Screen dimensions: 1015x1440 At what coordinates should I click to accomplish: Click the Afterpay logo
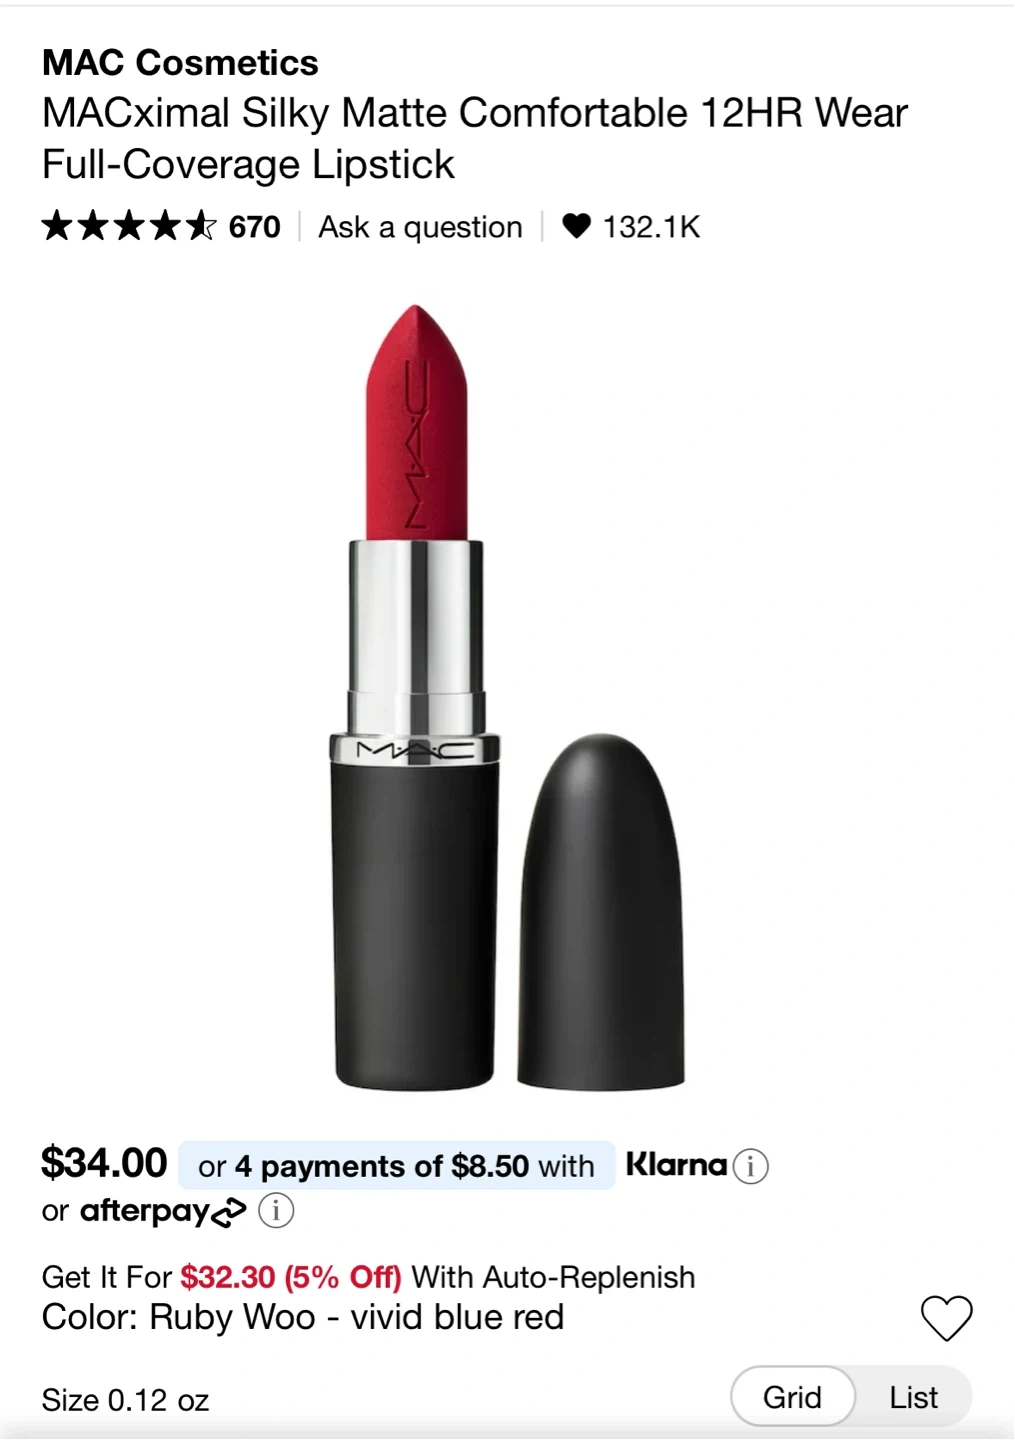tap(163, 1211)
